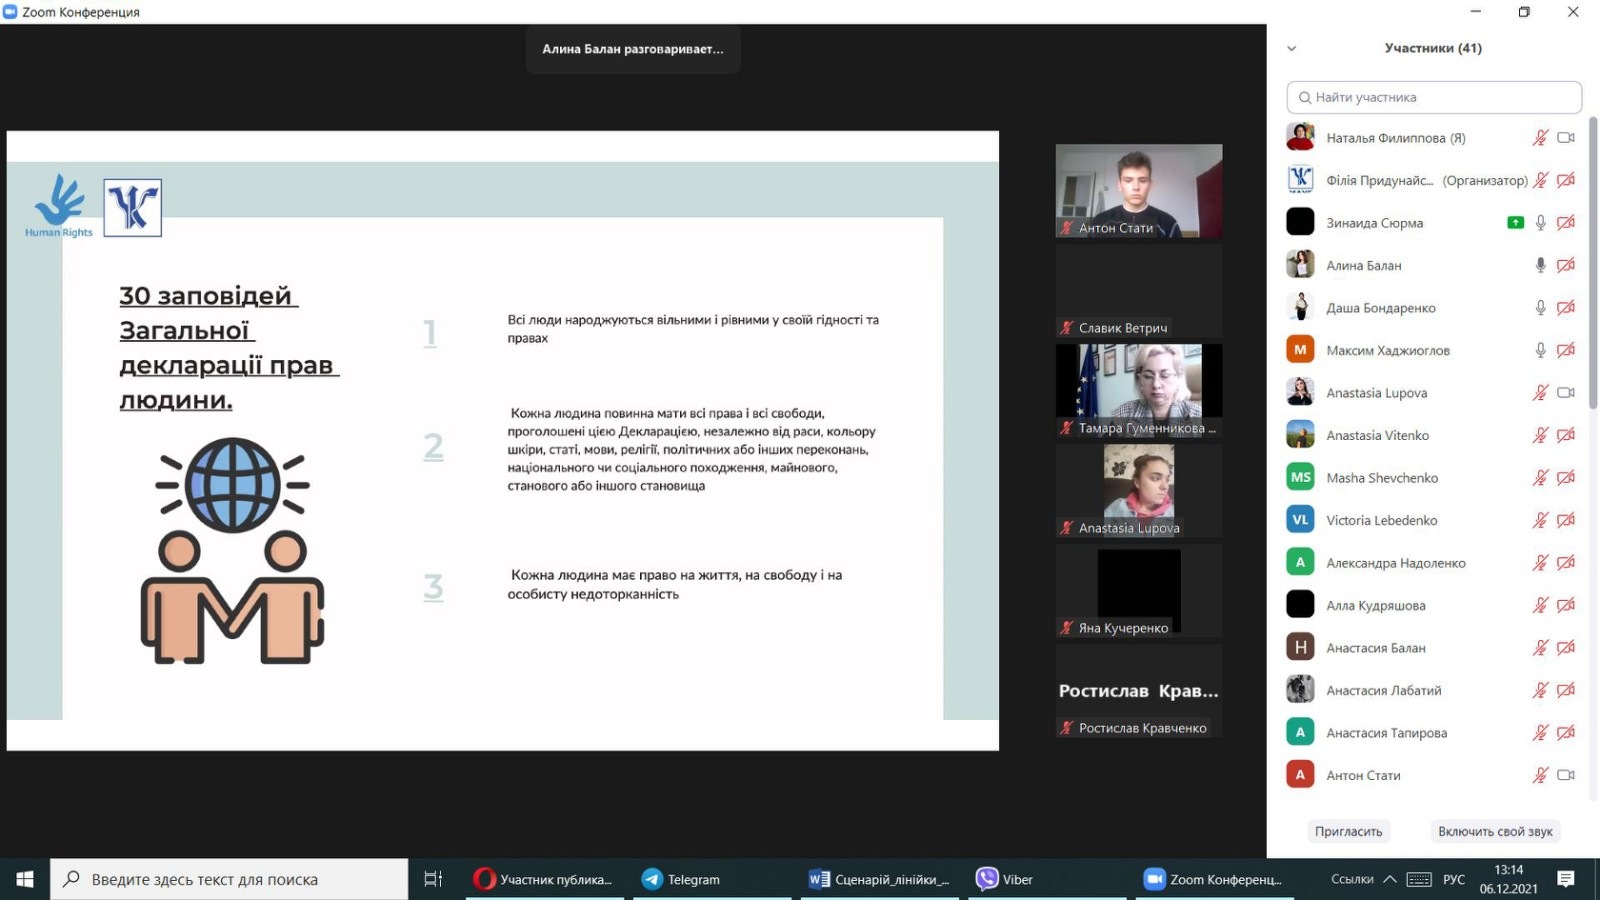Switch to Telegram on the taskbar

coord(712,879)
